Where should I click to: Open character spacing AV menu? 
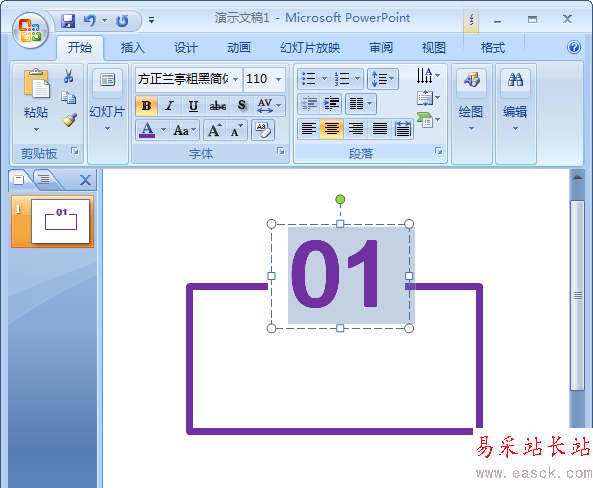pyautogui.click(x=269, y=106)
